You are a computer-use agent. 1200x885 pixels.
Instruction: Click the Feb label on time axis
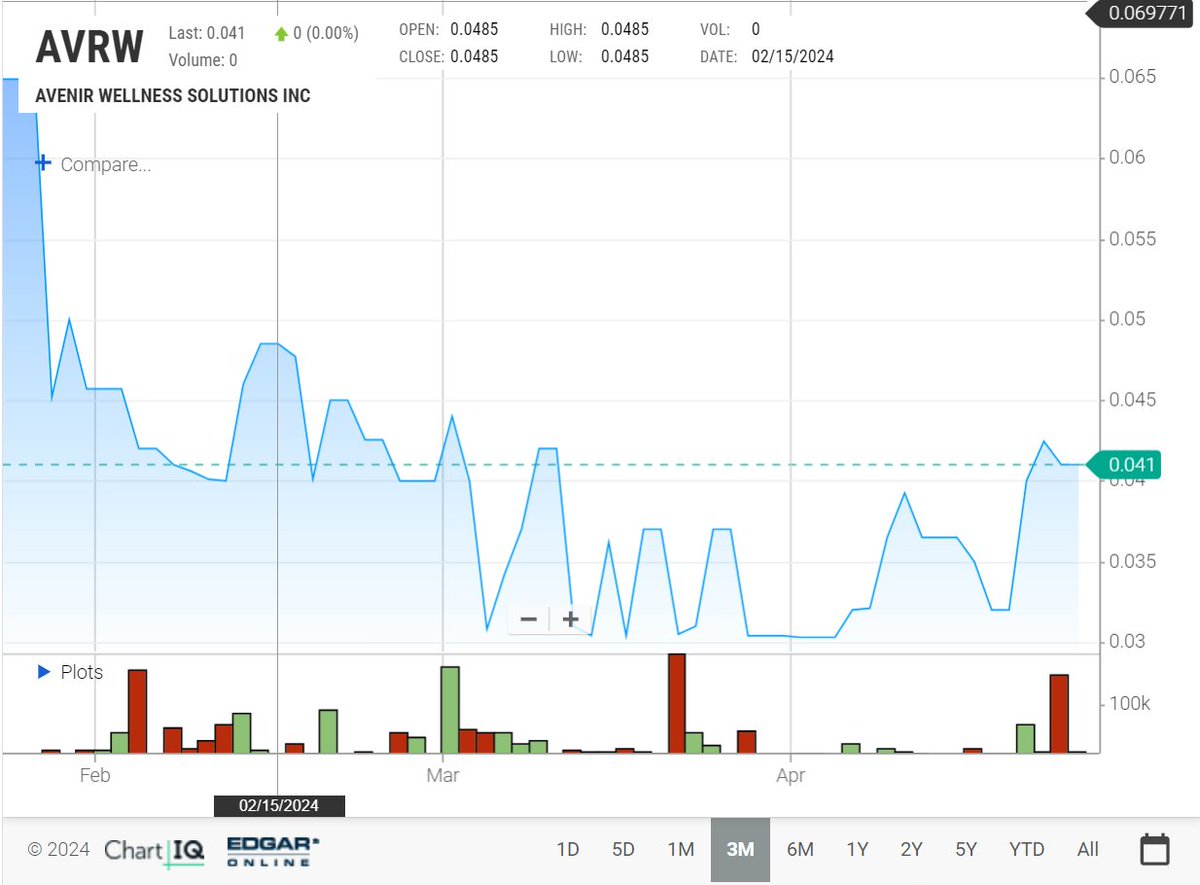94,775
